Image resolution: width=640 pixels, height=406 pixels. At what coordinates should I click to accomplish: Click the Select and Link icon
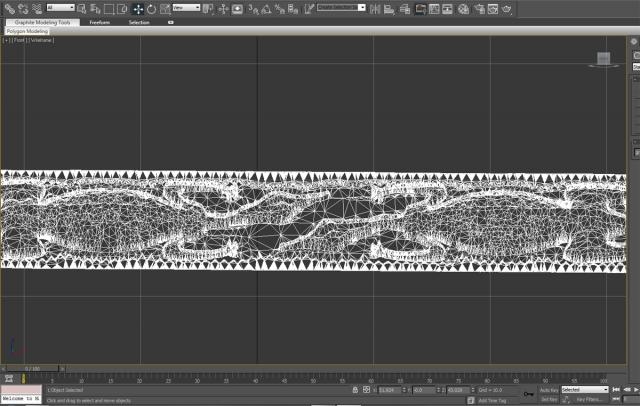9,8
